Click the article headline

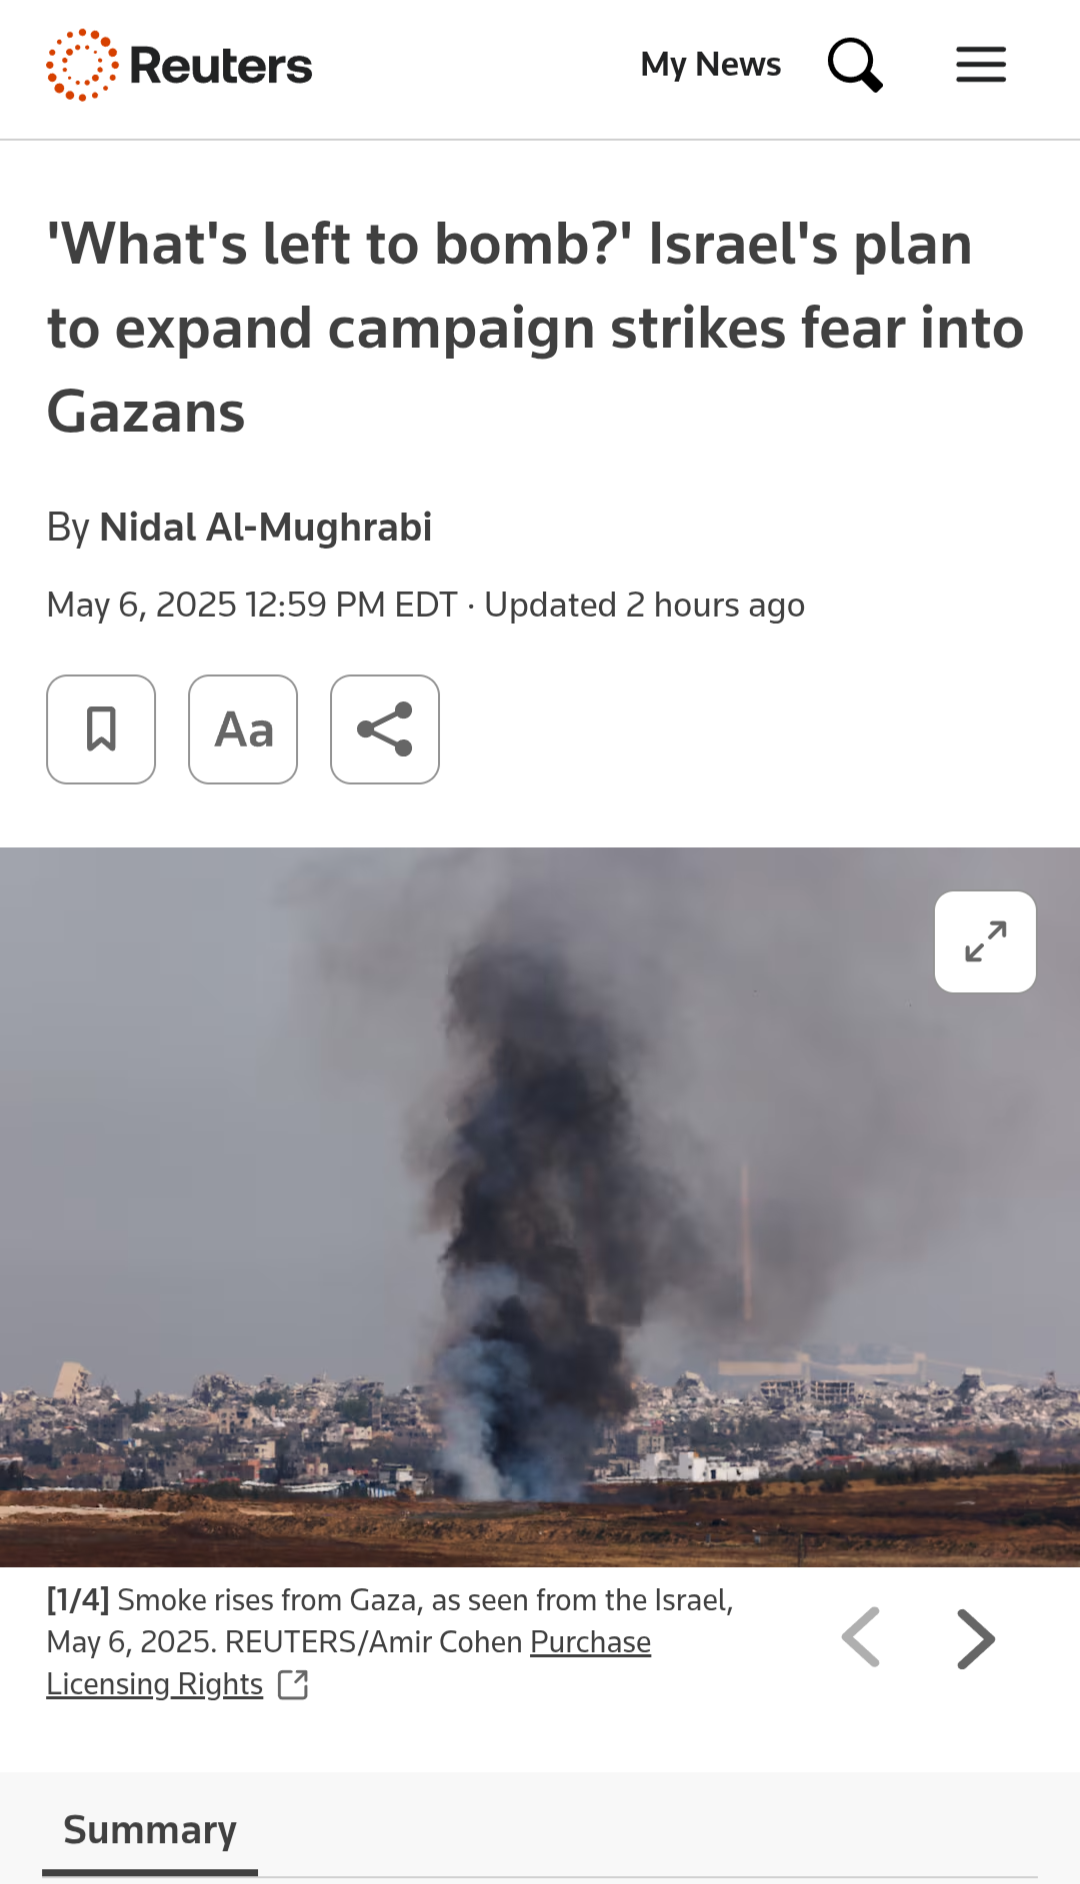pyautogui.click(x=536, y=328)
